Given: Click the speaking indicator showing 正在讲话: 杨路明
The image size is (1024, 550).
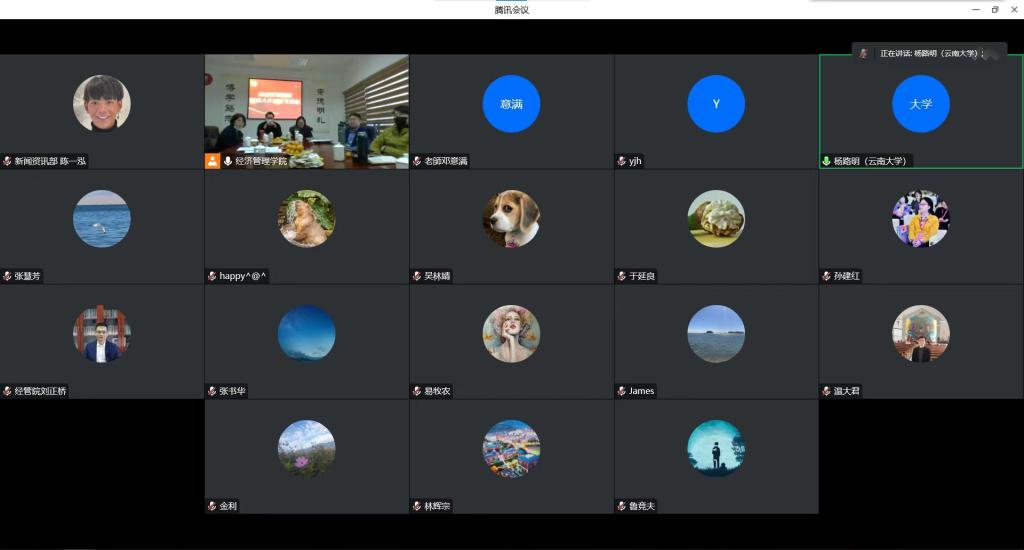Looking at the screenshot, I should [928, 53].
